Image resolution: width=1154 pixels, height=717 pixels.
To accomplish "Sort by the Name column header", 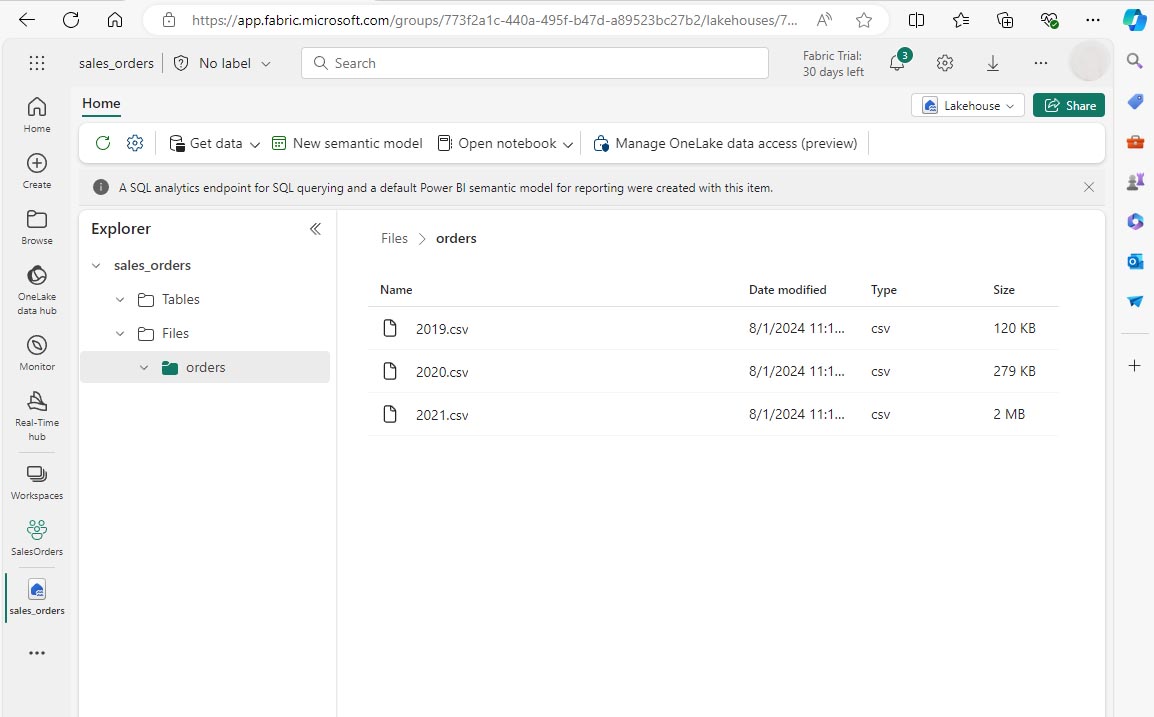I will [x=396, y=290].
